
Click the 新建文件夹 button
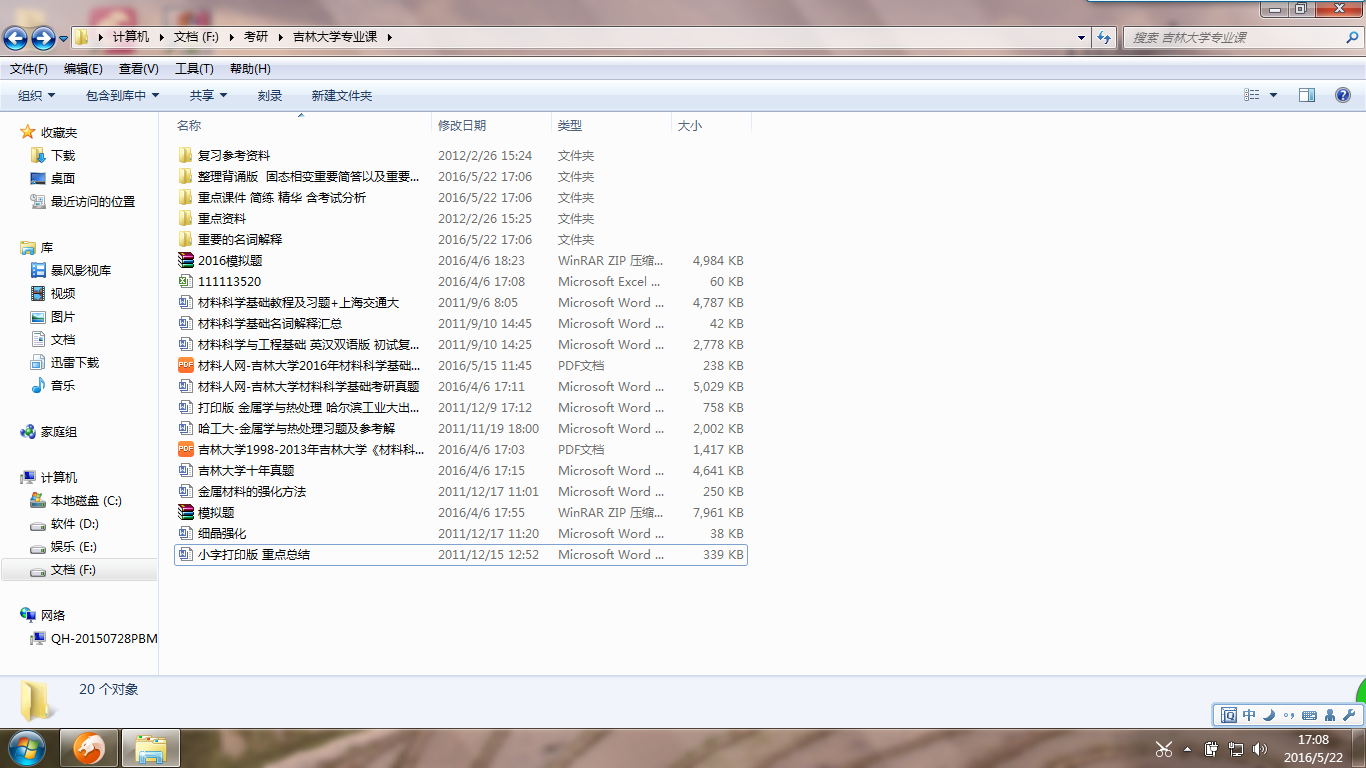point(341,95)
